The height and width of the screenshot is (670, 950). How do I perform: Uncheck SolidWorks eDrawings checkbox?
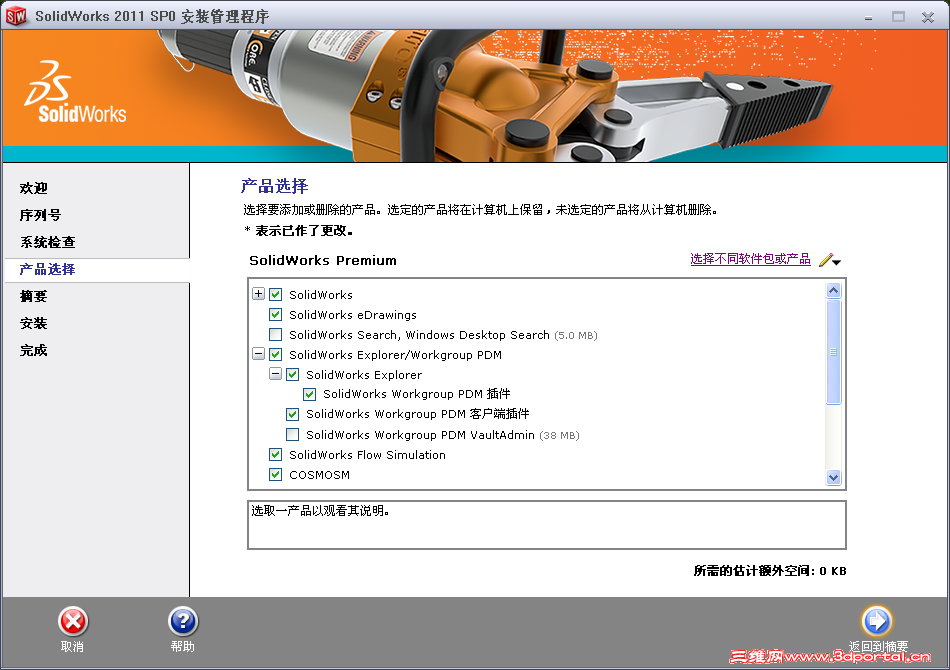pyautogui.click(x=276, y=314)
